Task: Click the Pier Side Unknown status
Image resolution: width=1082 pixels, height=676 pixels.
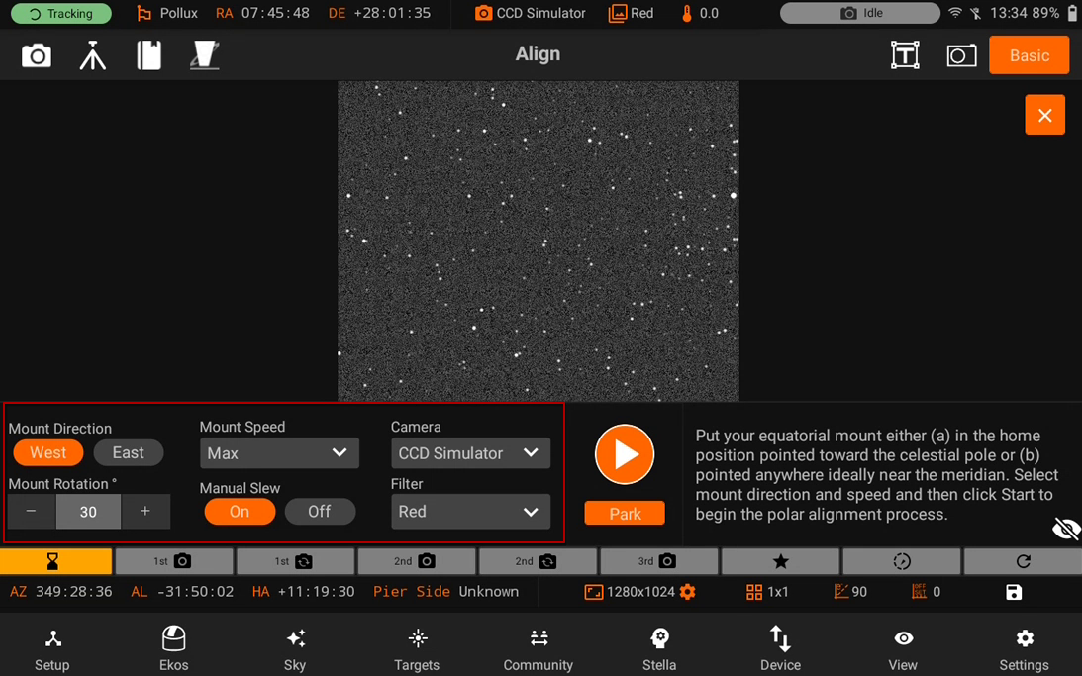Action: click(x=446, y=592)
